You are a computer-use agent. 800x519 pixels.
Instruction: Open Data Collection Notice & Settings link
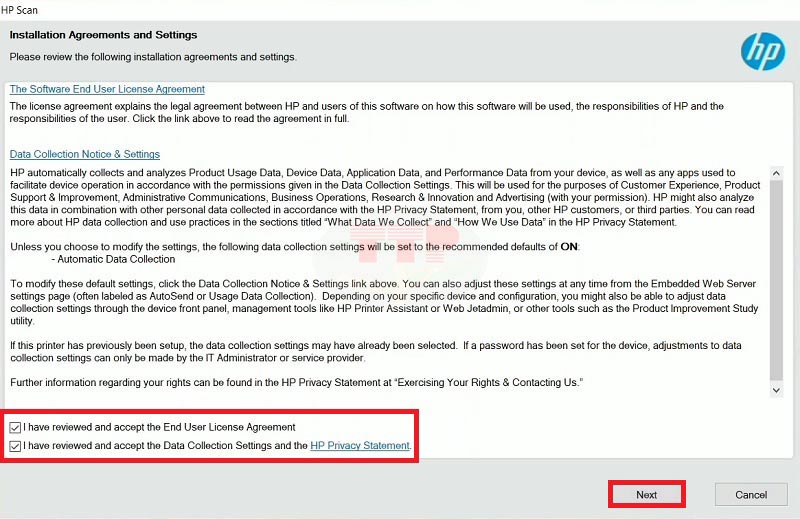(x=85, y=154)
